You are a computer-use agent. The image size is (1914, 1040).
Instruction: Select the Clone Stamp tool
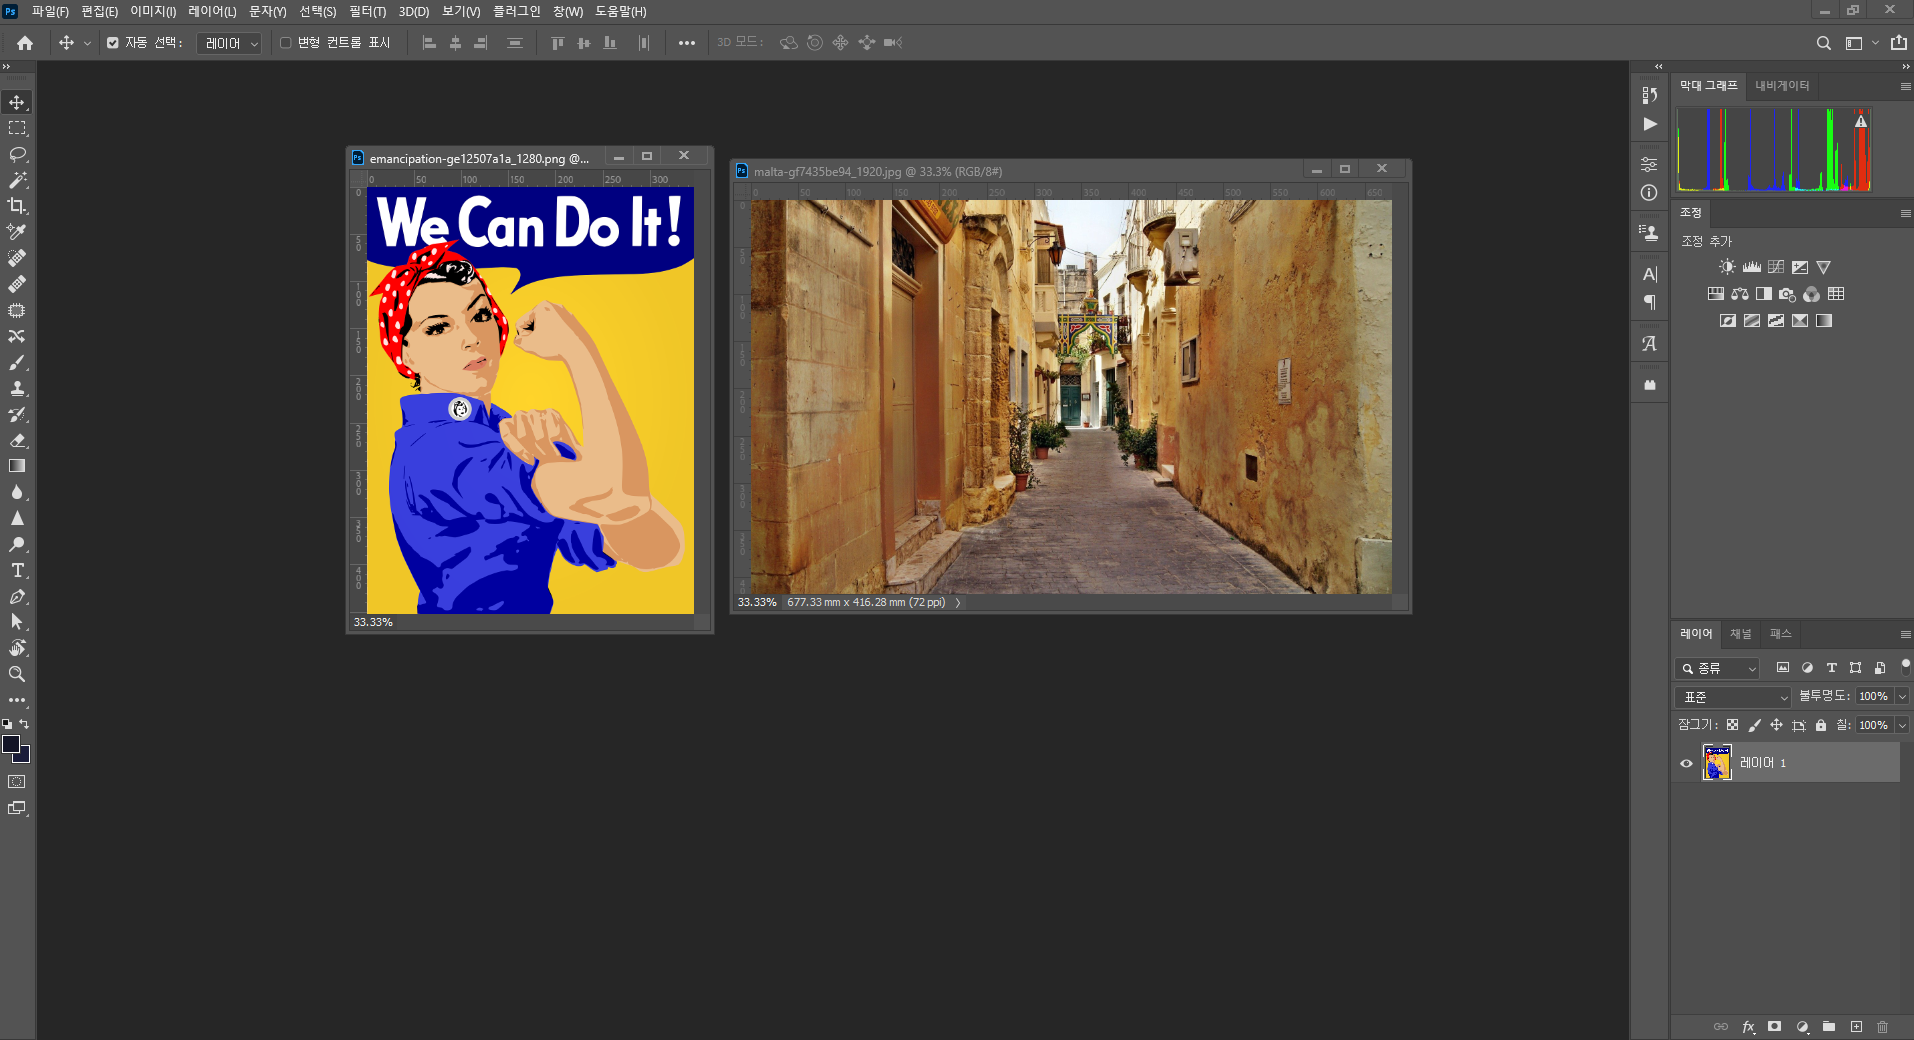[x=17, y=389]
